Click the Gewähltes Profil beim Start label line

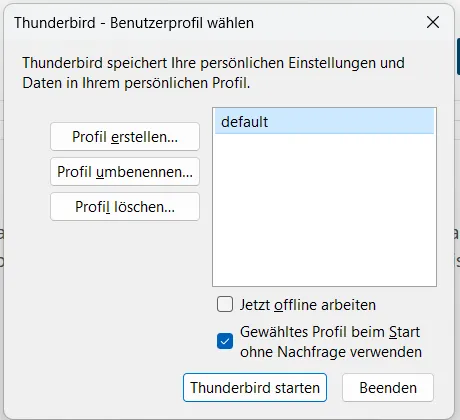330,332
